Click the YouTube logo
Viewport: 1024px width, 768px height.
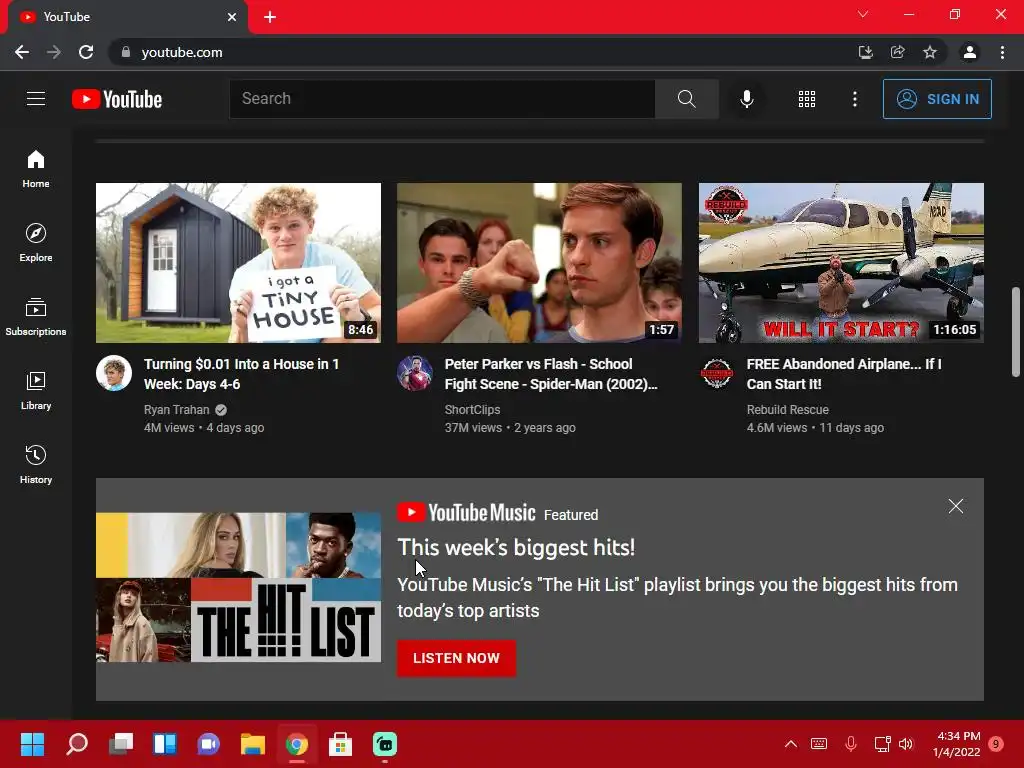117,99
